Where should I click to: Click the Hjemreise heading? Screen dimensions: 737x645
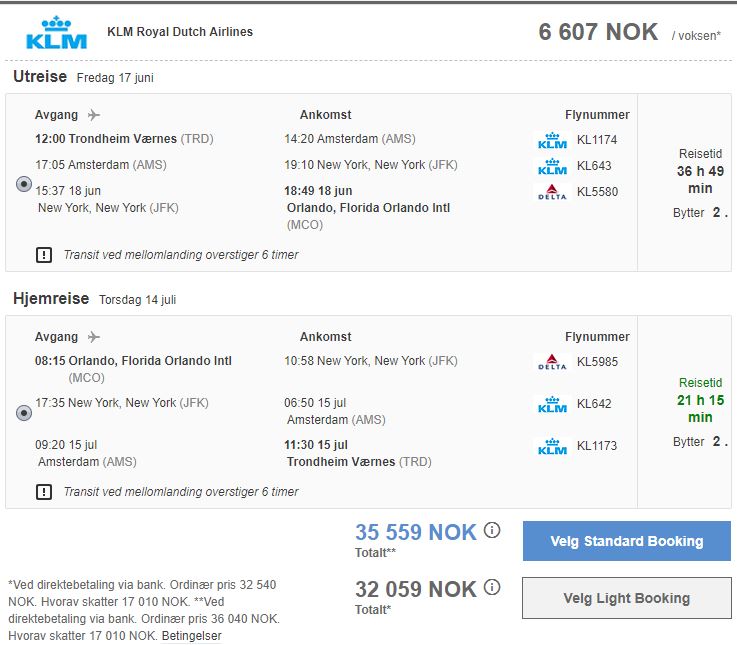pyautogui.click(x=51, y=299)
